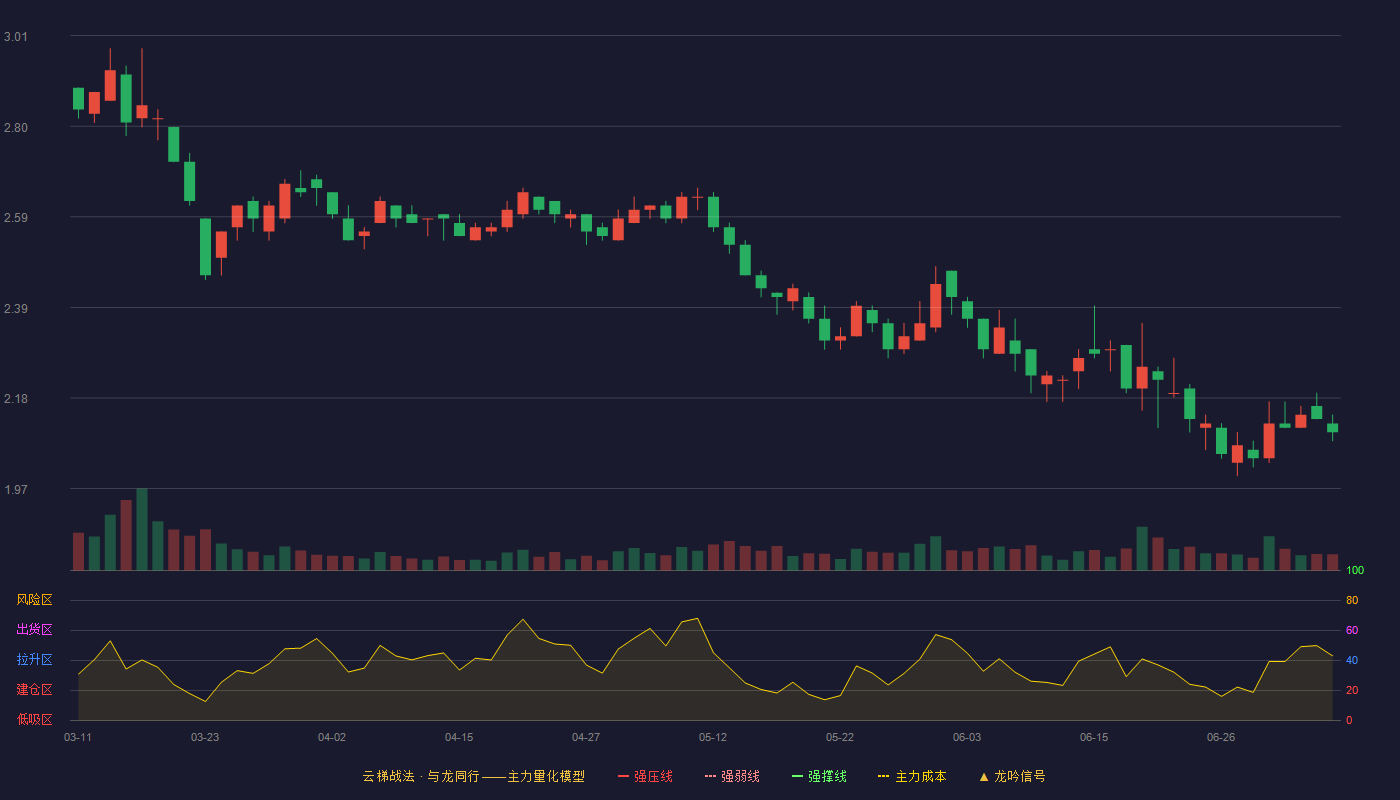Screen dimensions: 1400x800
Task: Toggle the 强弱线 legend series
Action: 732,776
